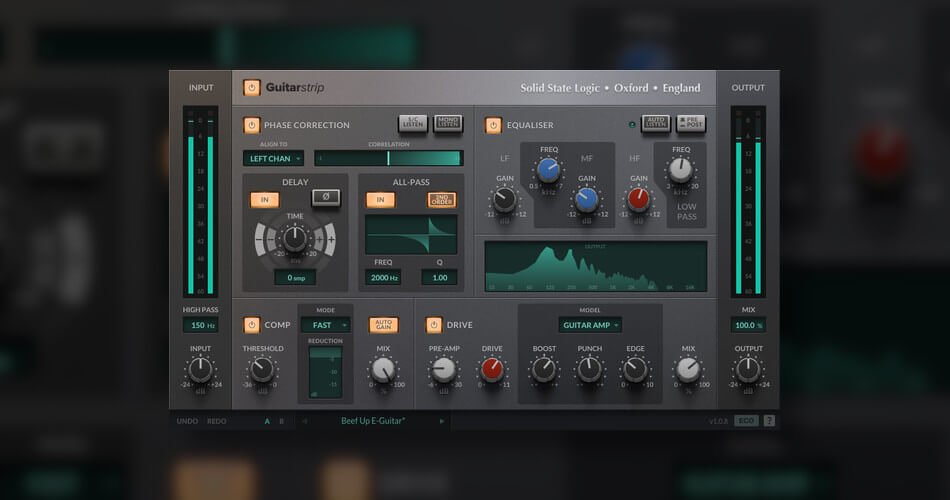This screenshot has width=950, height=500.
Task: Click the Drive section power icon
Action: (x=433, y=324)
